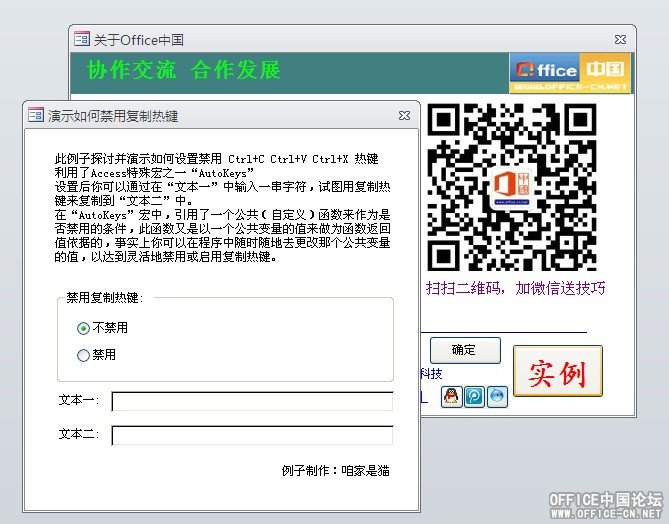Click the 确定 button in About window
Image resolution: width=669 pixels, height=524 pixels.
[x=465, y=350]
